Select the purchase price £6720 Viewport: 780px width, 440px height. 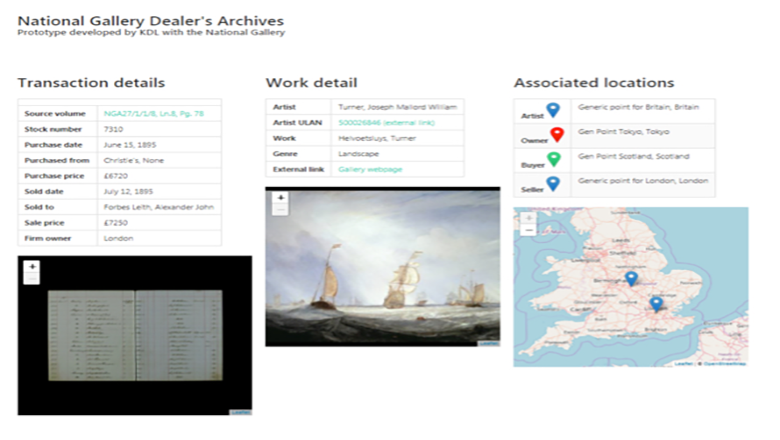(116, 176)
